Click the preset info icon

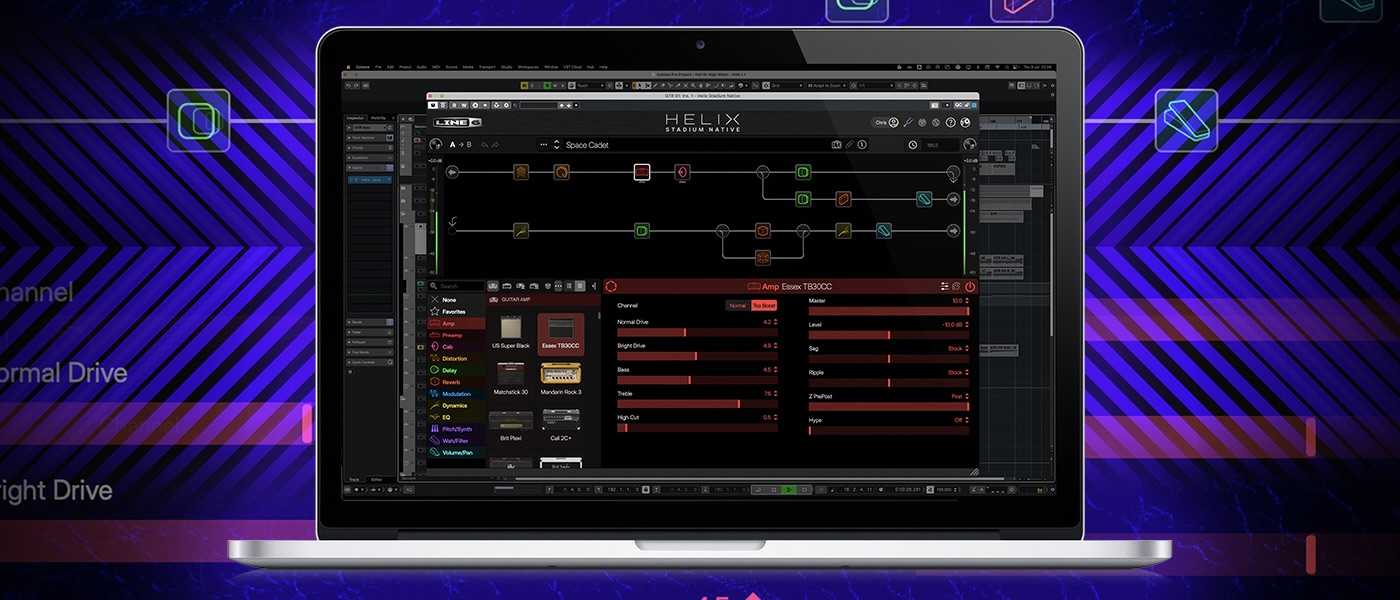click(862, 145)
